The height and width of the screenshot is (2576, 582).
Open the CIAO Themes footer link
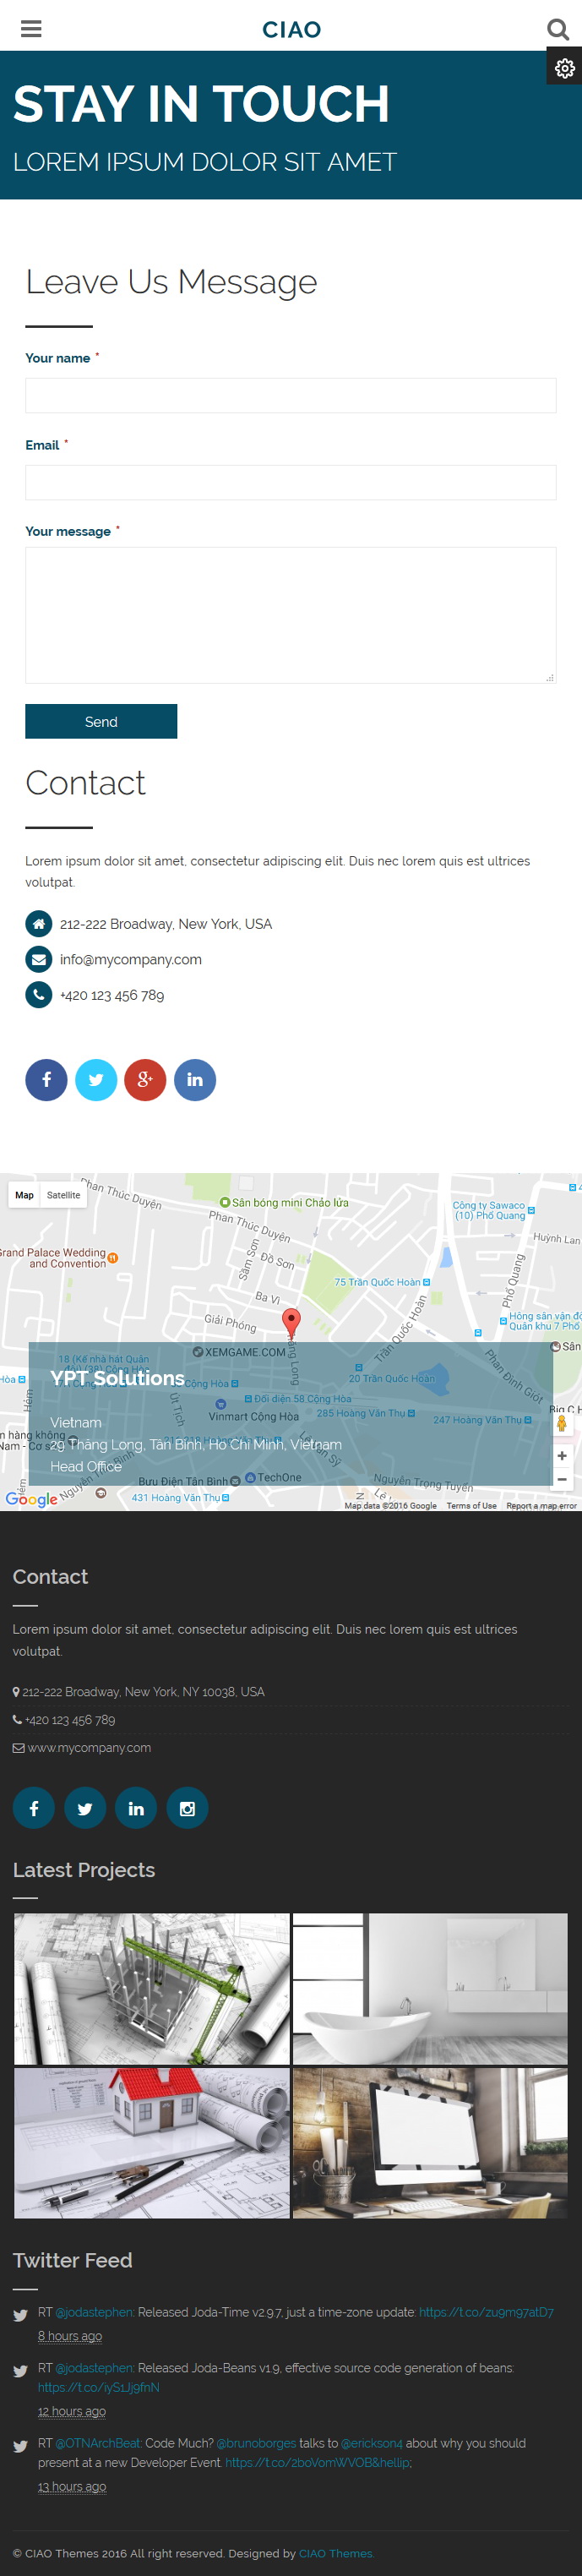click(x=335, y=2553)
